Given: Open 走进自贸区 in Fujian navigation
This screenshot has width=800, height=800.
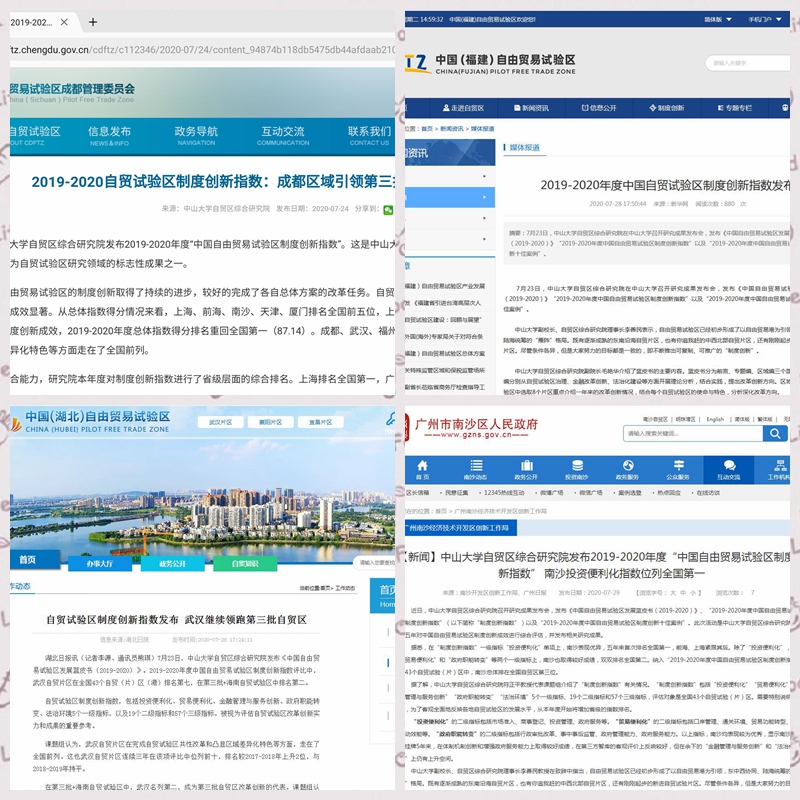Looking at the screenshot, I should [x=463, y=108].
